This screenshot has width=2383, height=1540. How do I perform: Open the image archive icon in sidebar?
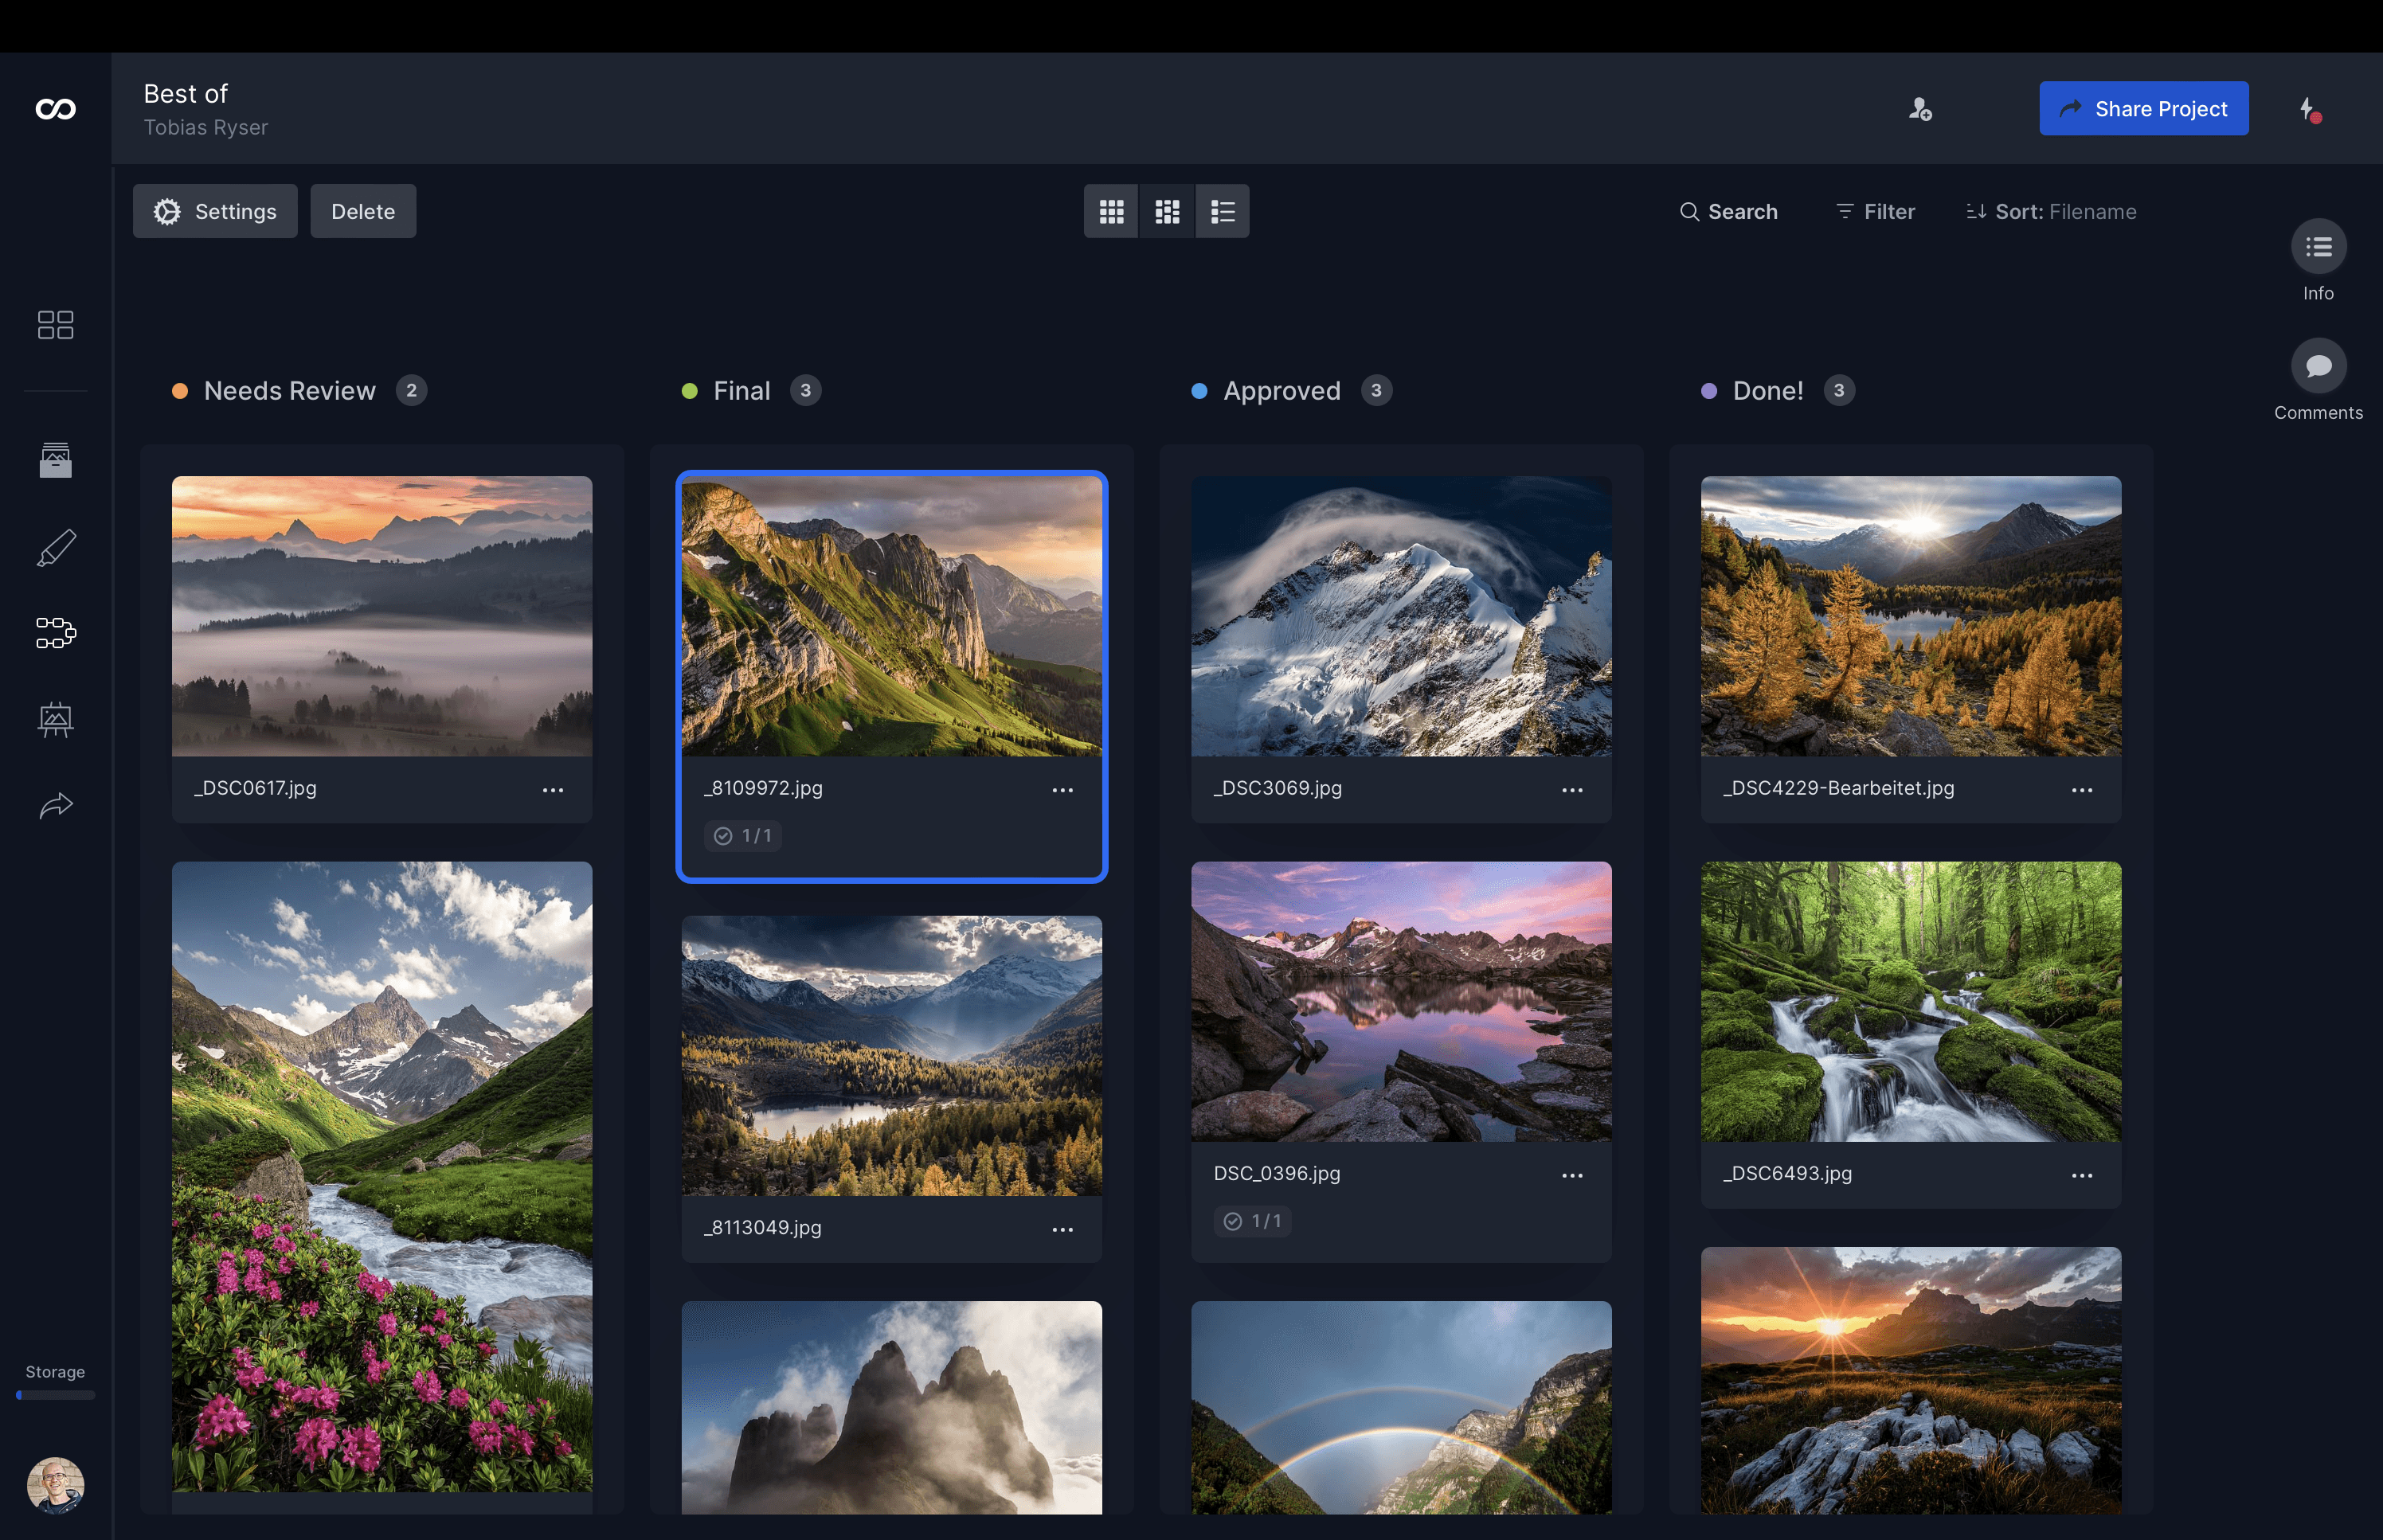pos(56,460)
